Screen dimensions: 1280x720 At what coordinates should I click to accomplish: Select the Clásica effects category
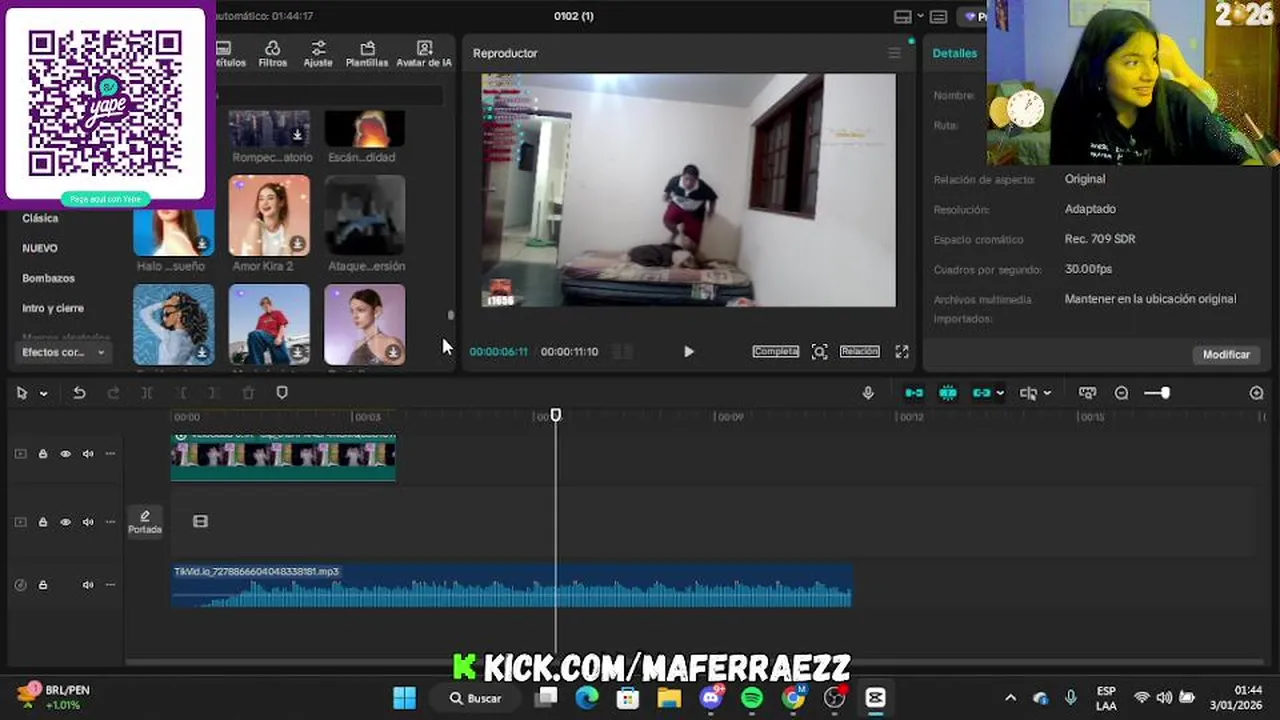coord(40,218)
